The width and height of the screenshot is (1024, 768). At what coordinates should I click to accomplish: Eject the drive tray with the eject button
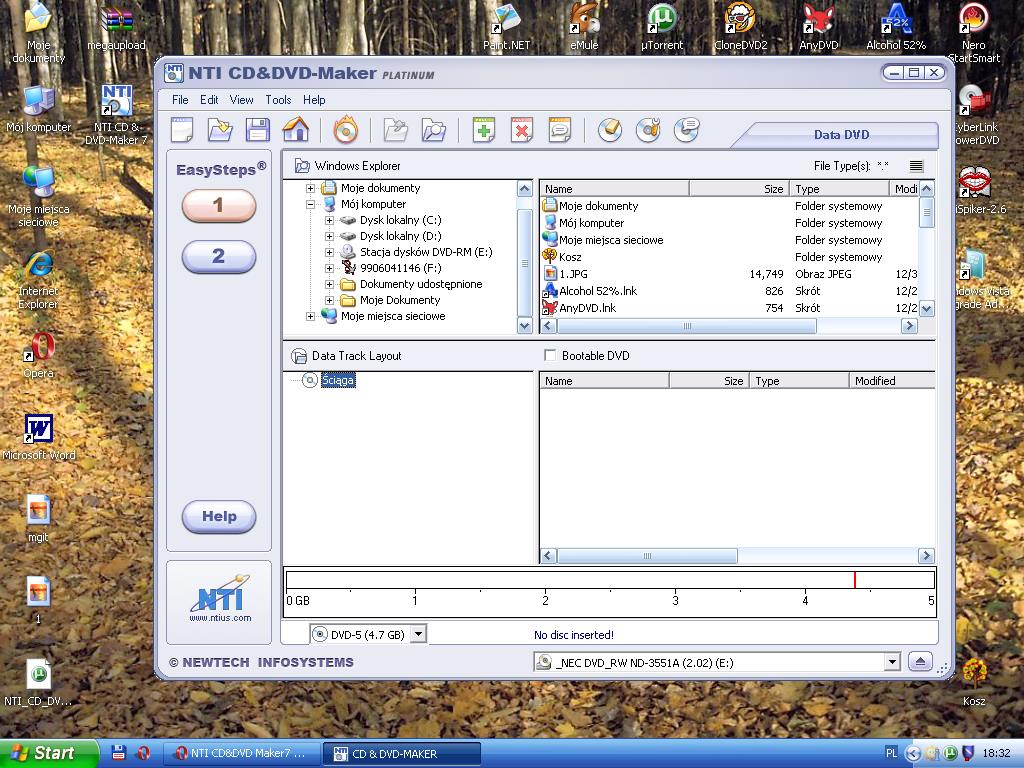pyautogui.click(x=920, y=662)
